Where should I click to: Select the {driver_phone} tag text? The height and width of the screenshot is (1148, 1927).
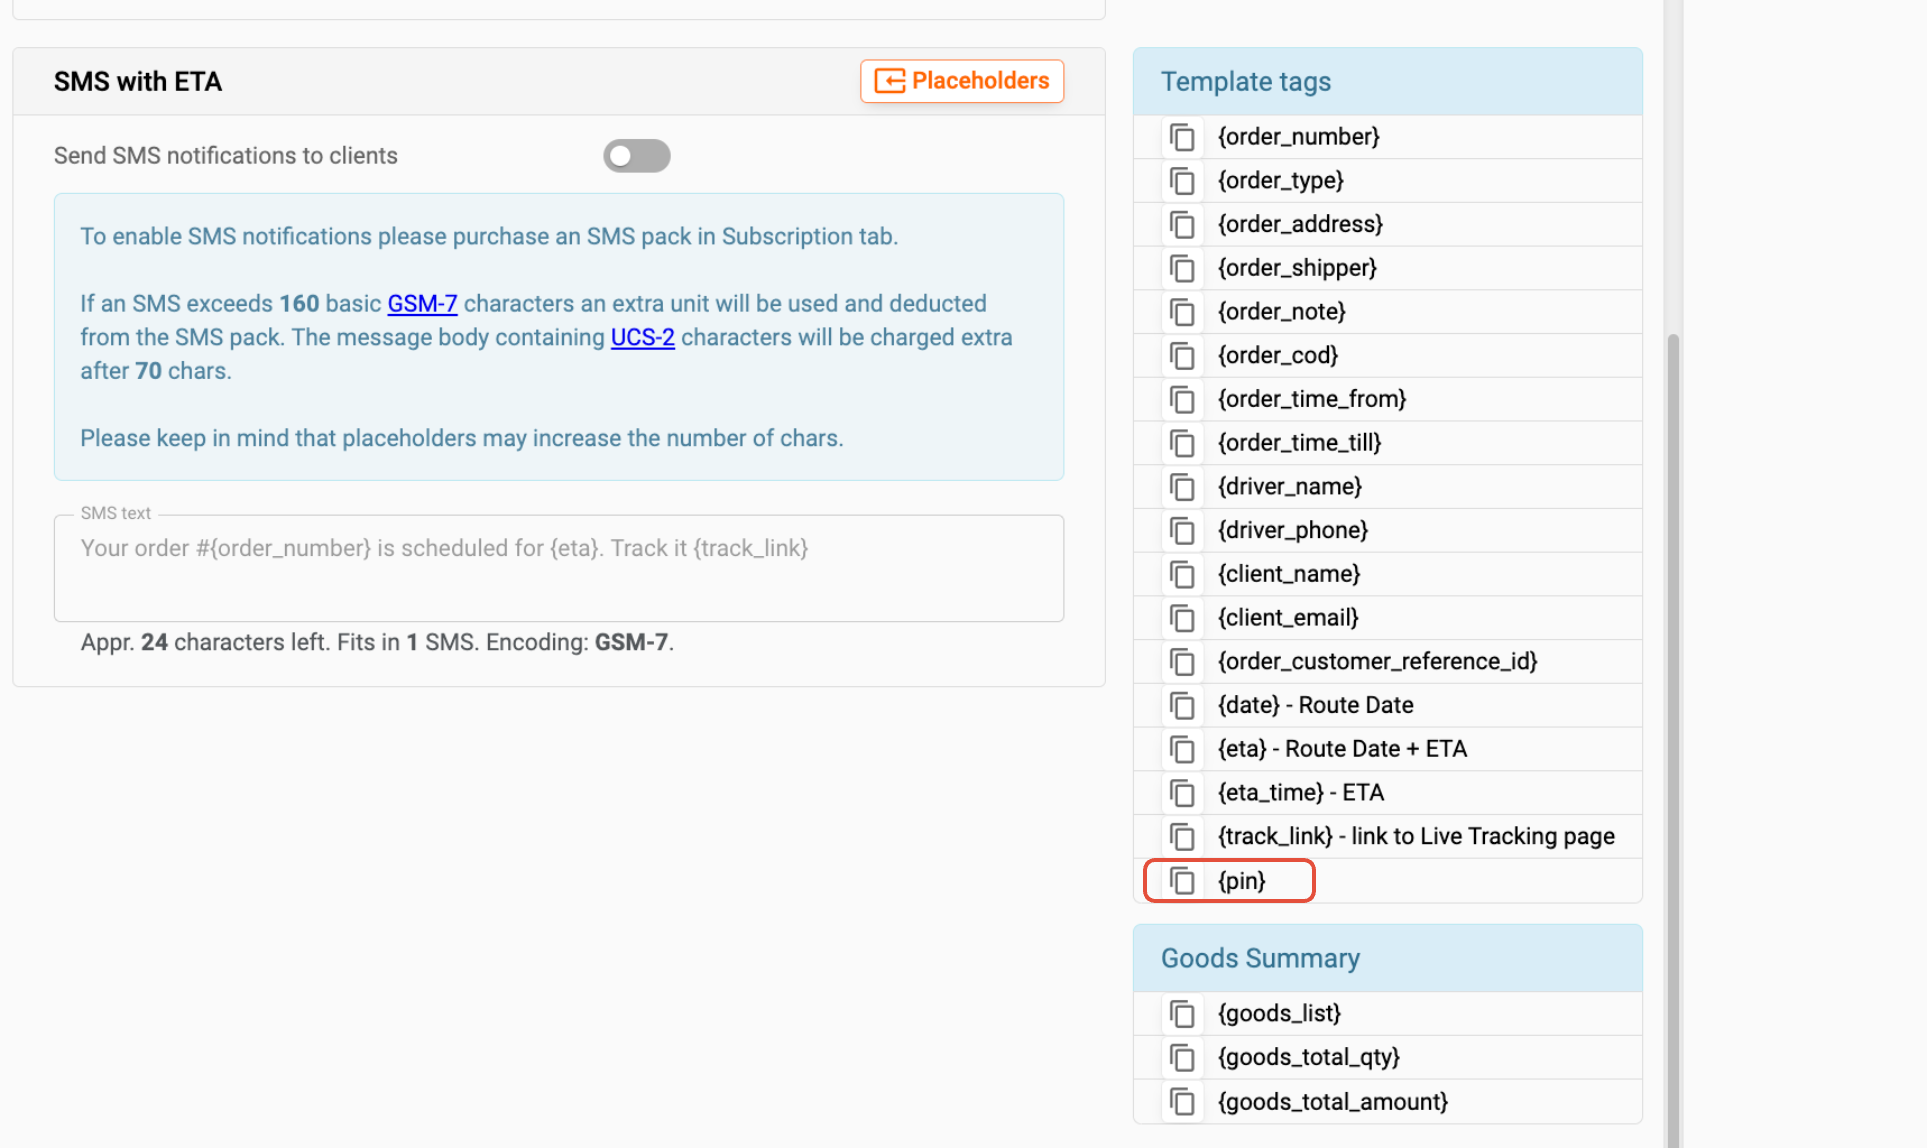pos(1292,531)
